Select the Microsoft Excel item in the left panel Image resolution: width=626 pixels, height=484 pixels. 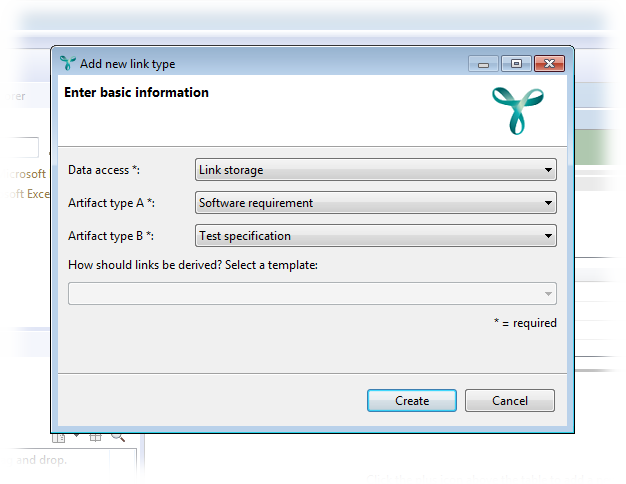pyautogui.click(x=24, y=194)
